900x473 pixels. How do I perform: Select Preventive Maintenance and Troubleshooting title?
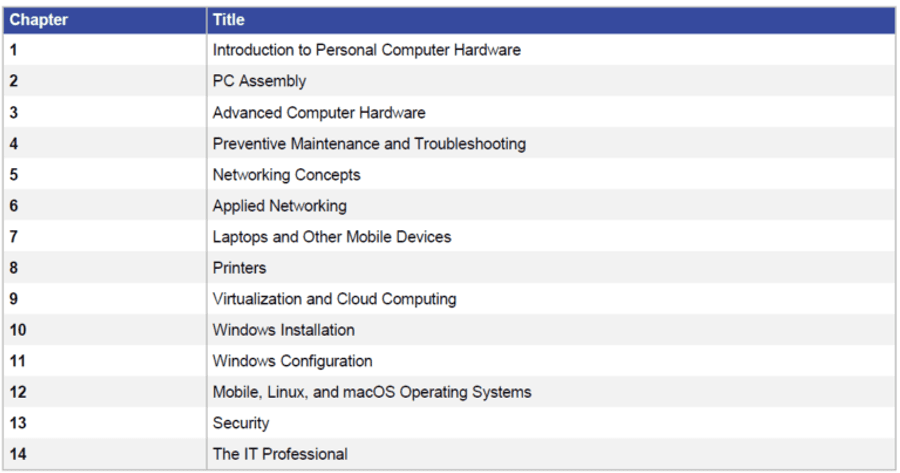click(x=369, y=144)
